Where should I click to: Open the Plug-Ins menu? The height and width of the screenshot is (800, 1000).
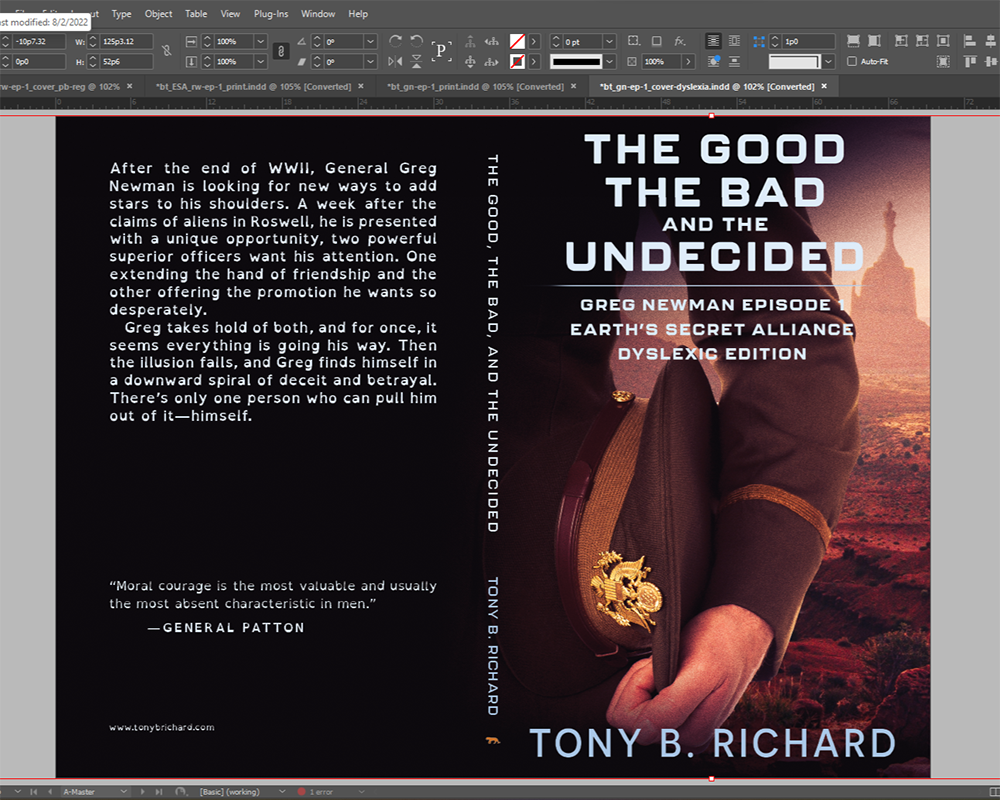coord(271,13)
